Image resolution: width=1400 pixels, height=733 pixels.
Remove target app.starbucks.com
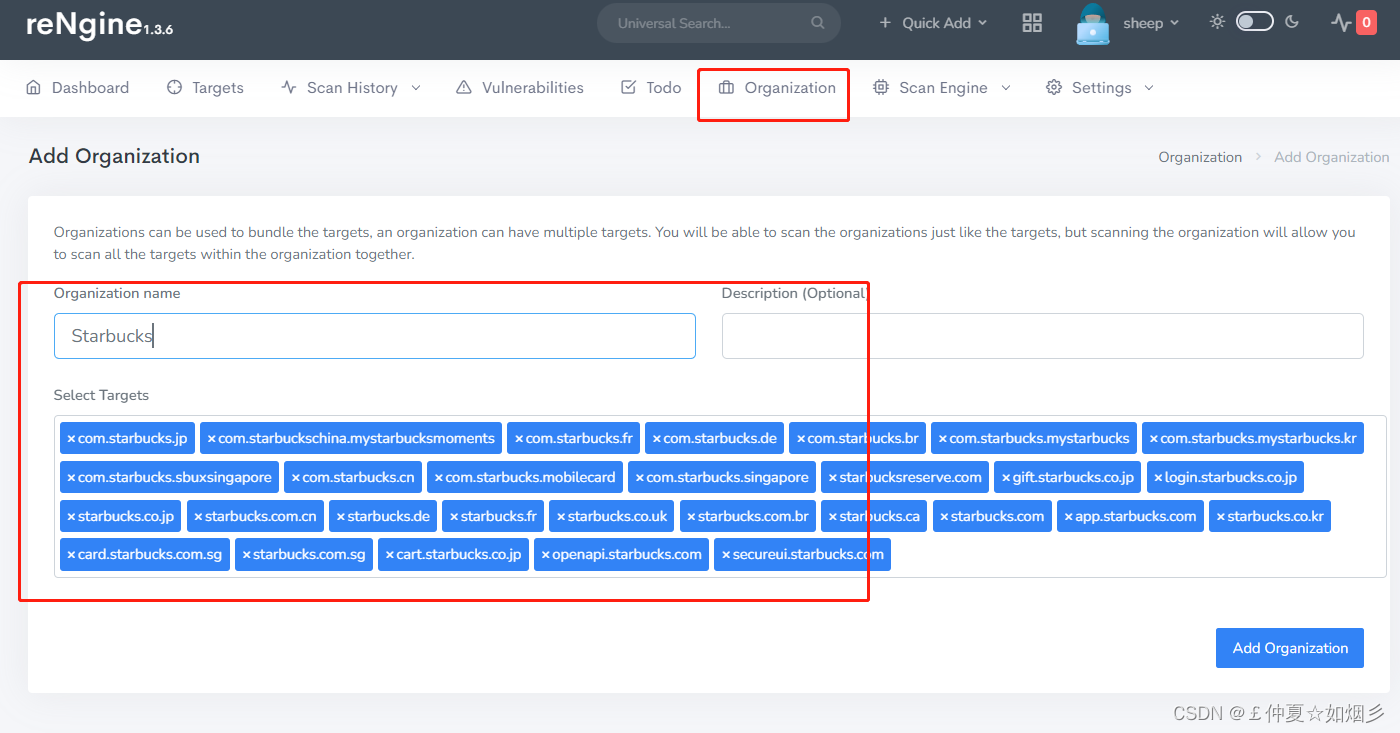1068,516
